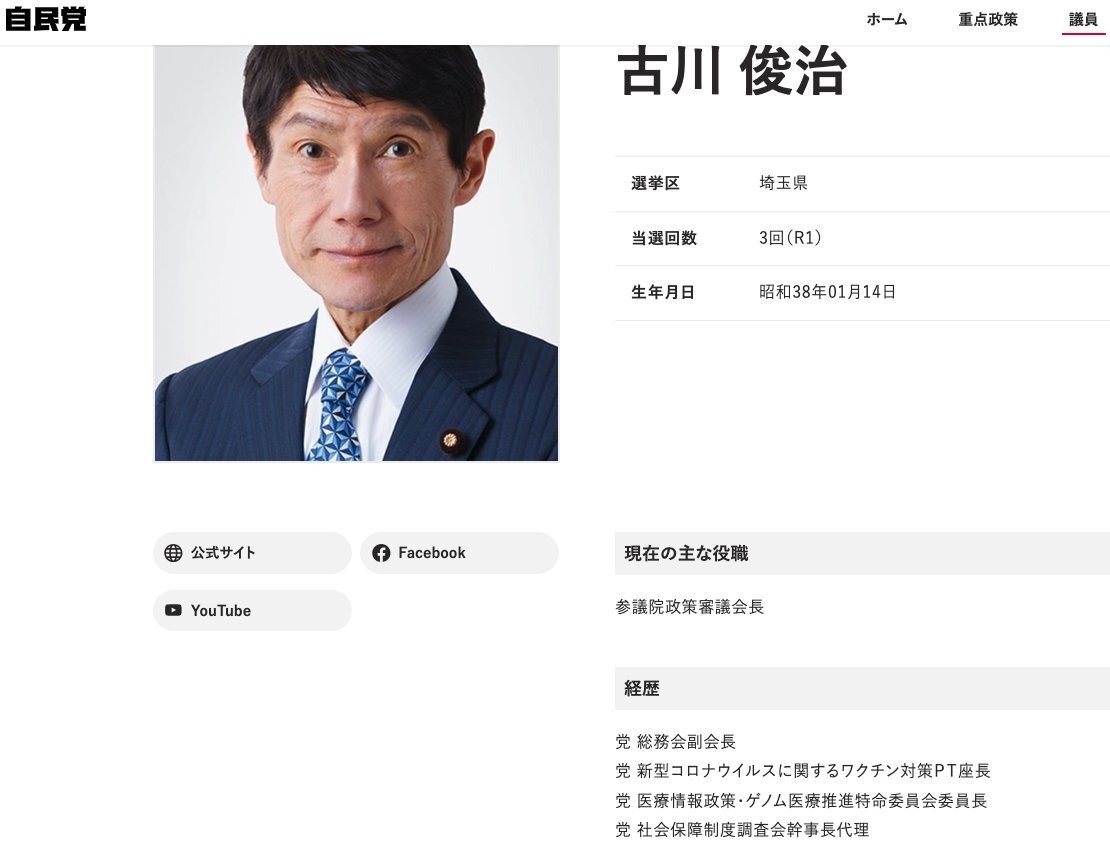The width and height of the screenshot is (1110, 849).
Task: Open the 公式サイト link button
Action: pos(252,553)
